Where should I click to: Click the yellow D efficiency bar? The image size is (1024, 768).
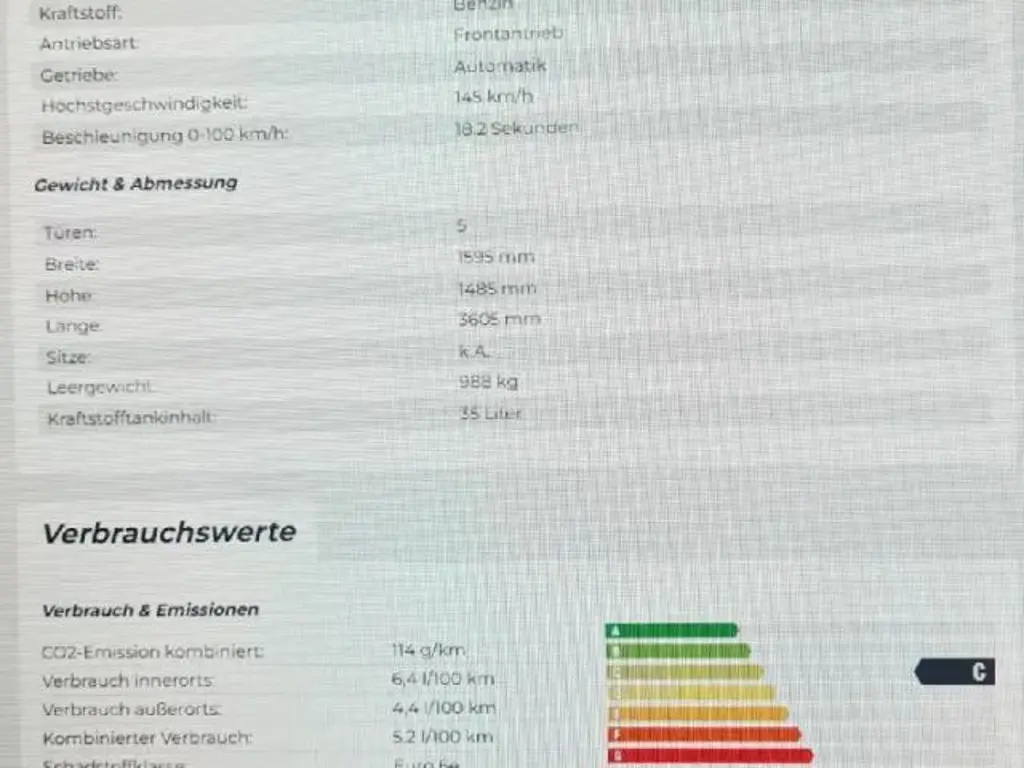[x=690, y=692]
